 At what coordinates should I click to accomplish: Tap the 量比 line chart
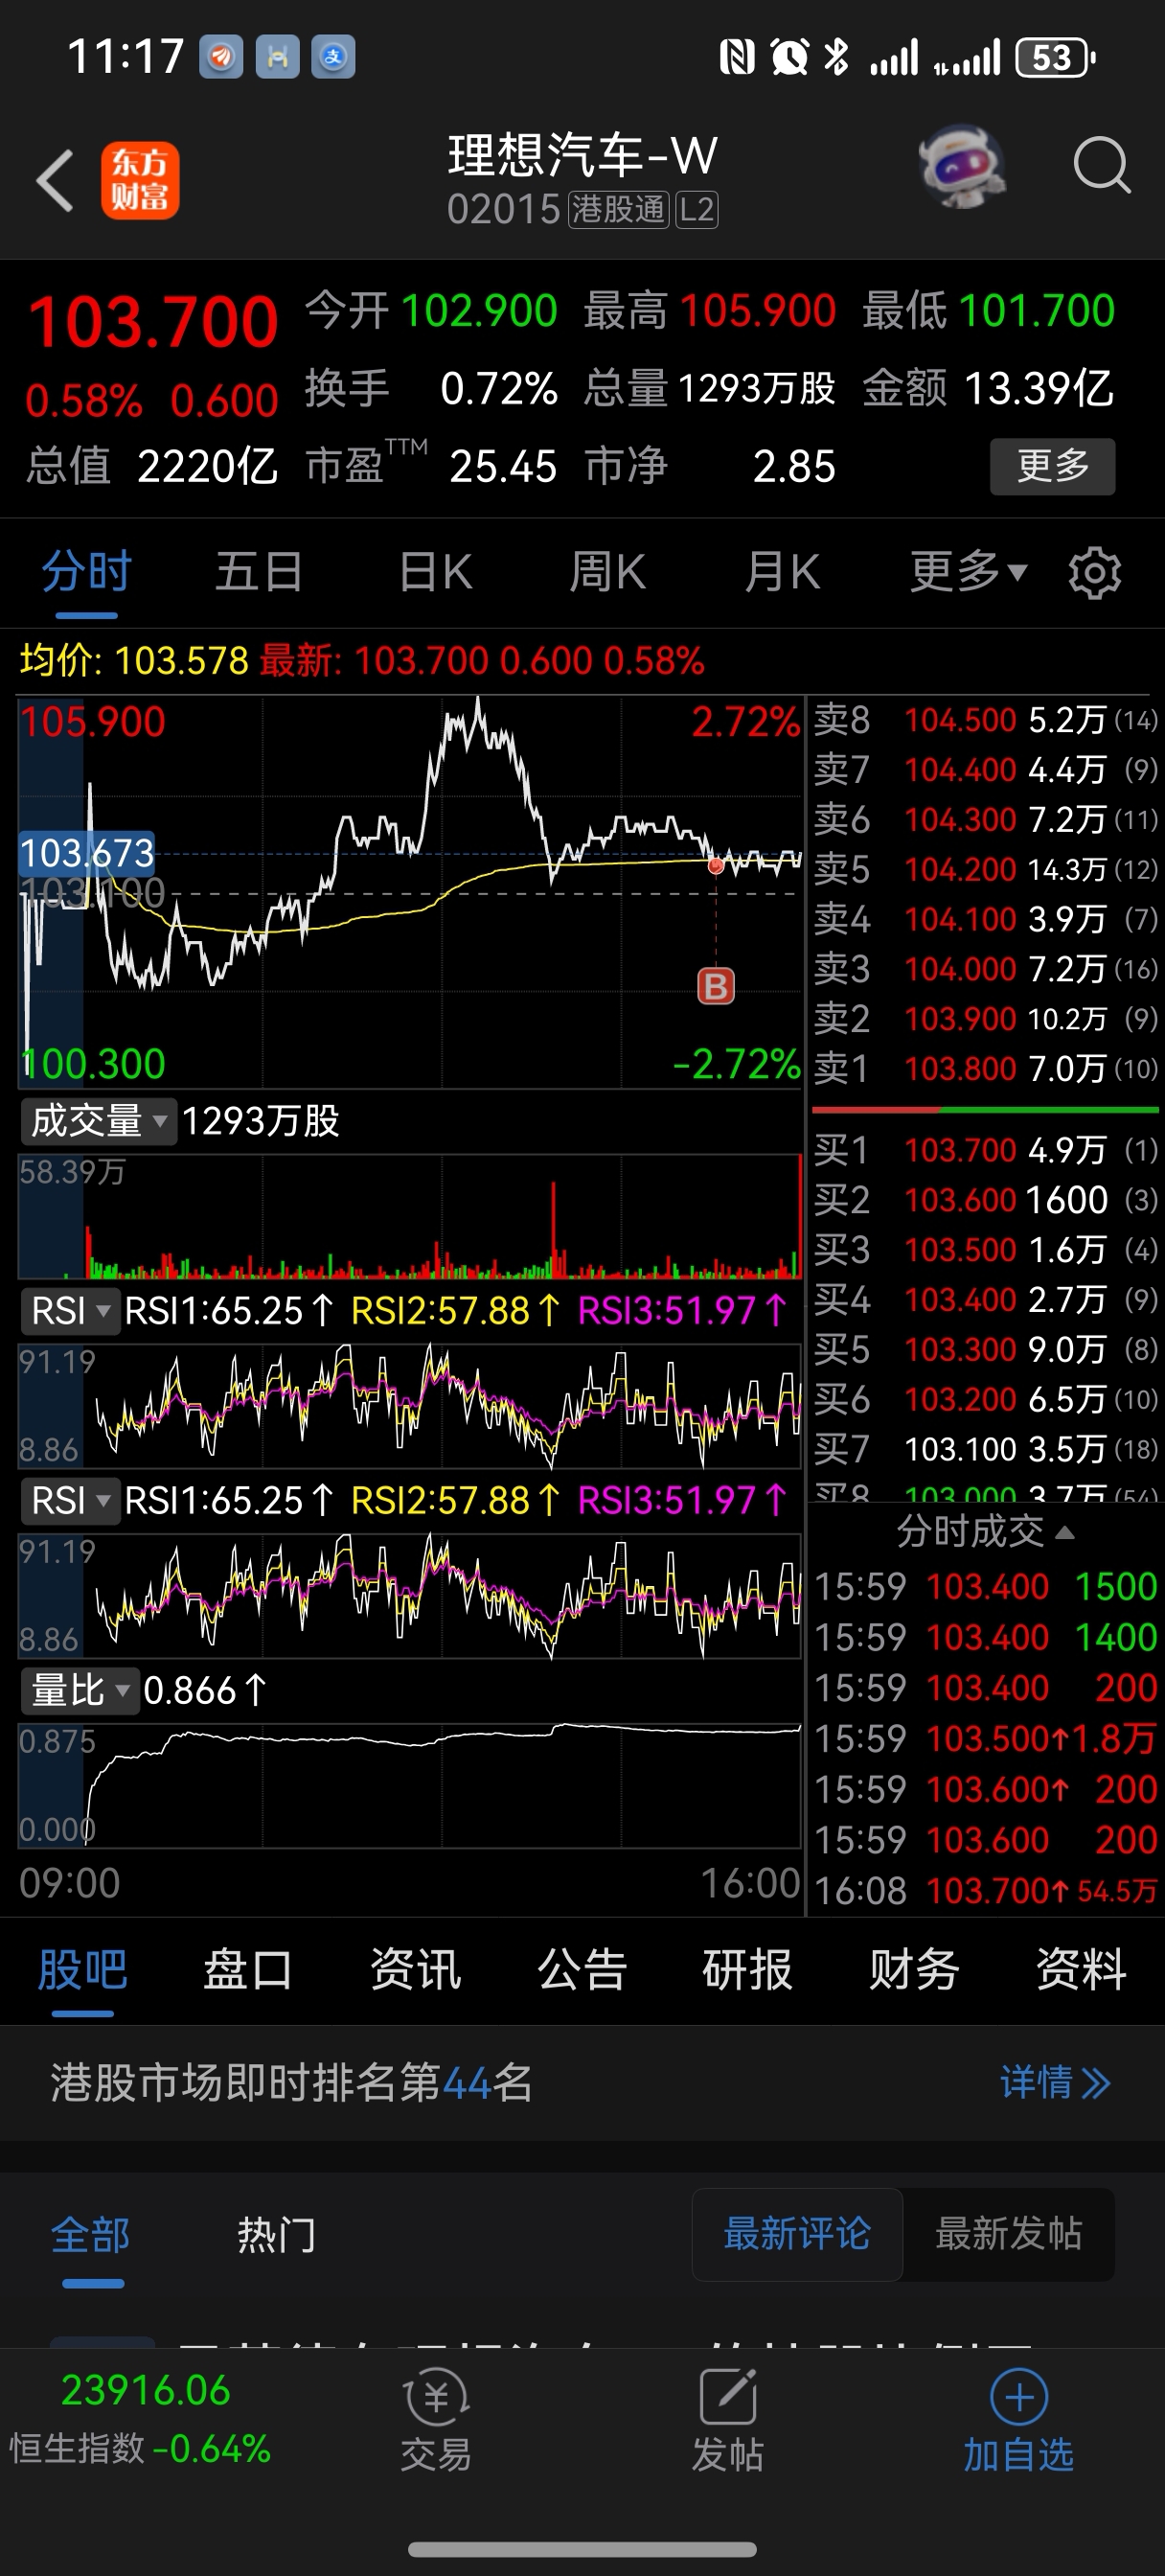[x=410, y=1785]
